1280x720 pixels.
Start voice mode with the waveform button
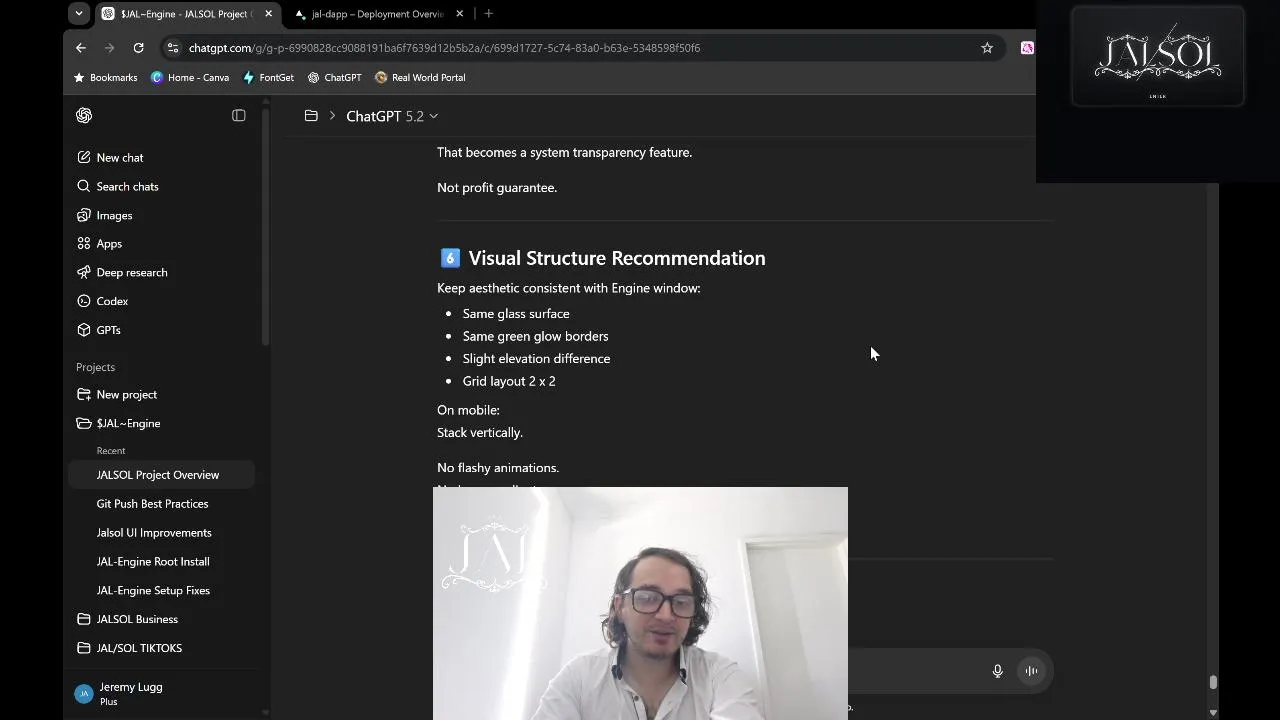click(1031, 671)
